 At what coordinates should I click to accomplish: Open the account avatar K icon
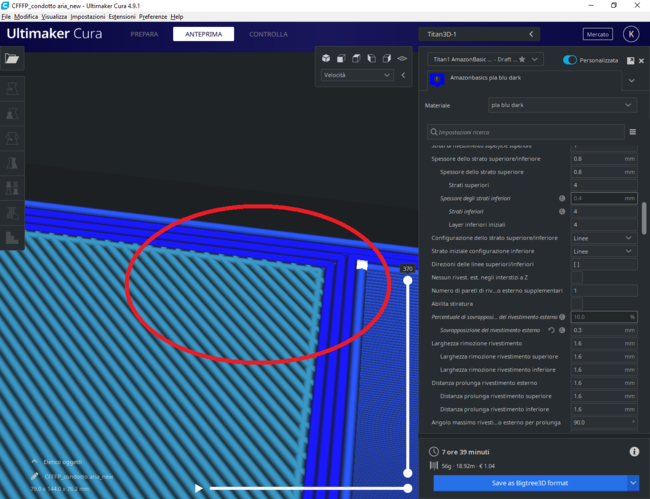pos(630,34)
